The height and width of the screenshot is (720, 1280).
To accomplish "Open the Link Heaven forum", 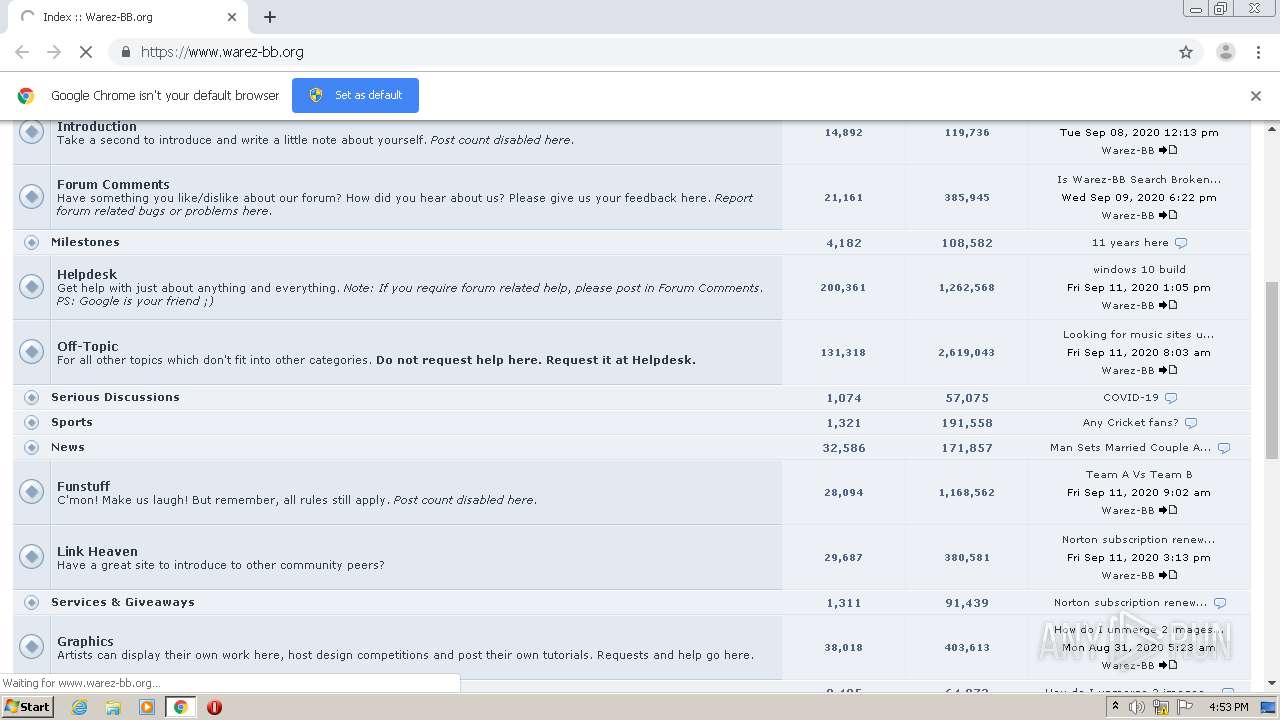I will click(x=97, y=551).
